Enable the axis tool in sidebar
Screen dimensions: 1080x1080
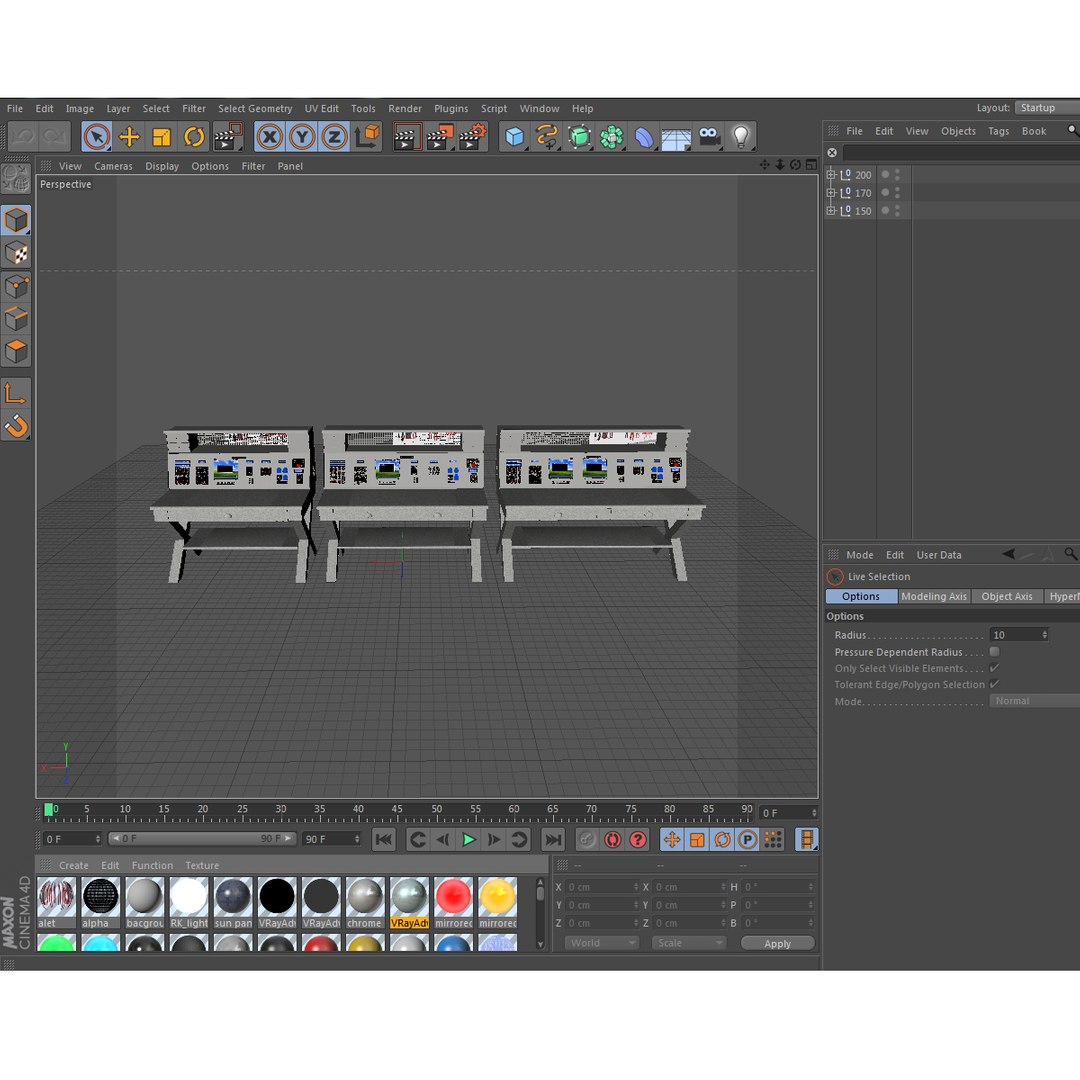(16, 393)
